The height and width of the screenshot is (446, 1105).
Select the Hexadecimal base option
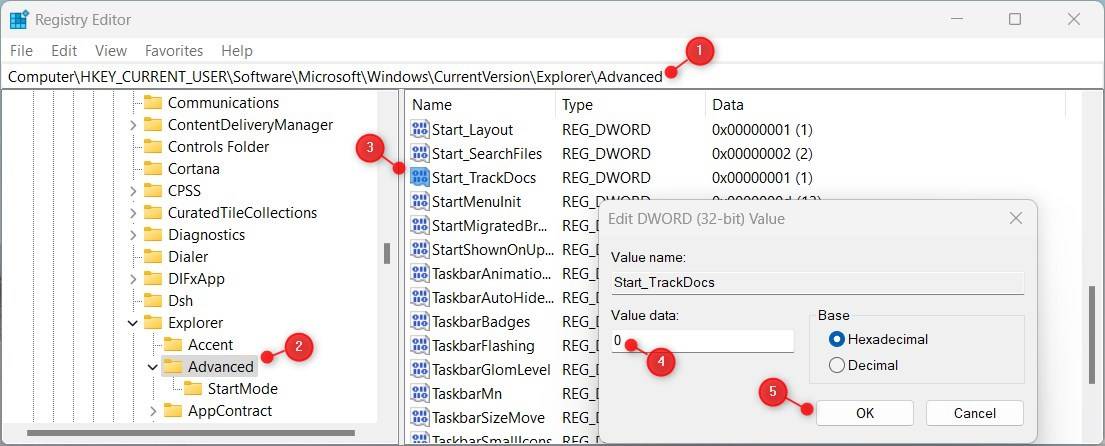tap(837, 339)
